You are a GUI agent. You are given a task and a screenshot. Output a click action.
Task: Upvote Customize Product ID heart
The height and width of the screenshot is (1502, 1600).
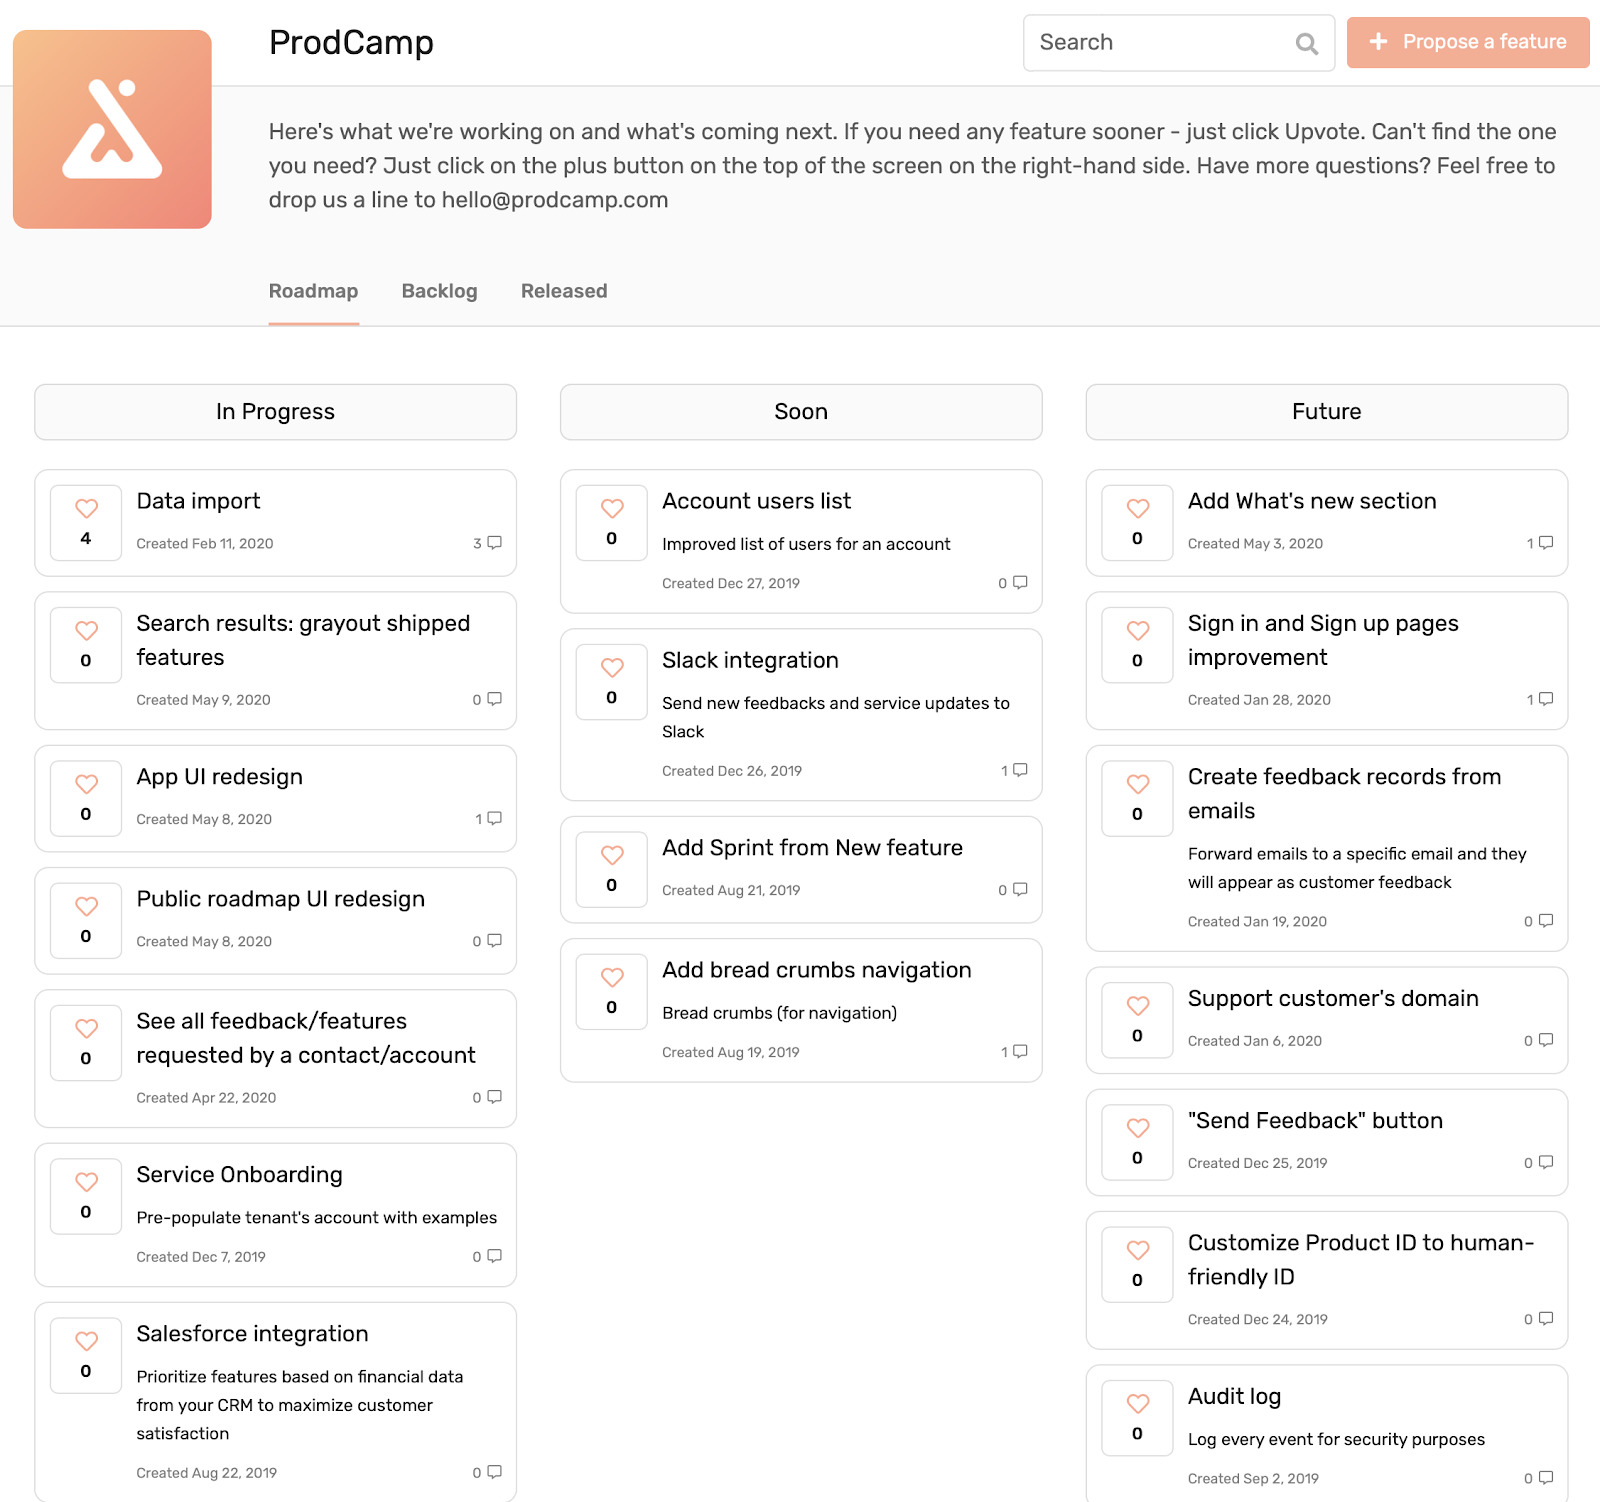click(1138, 1250)
